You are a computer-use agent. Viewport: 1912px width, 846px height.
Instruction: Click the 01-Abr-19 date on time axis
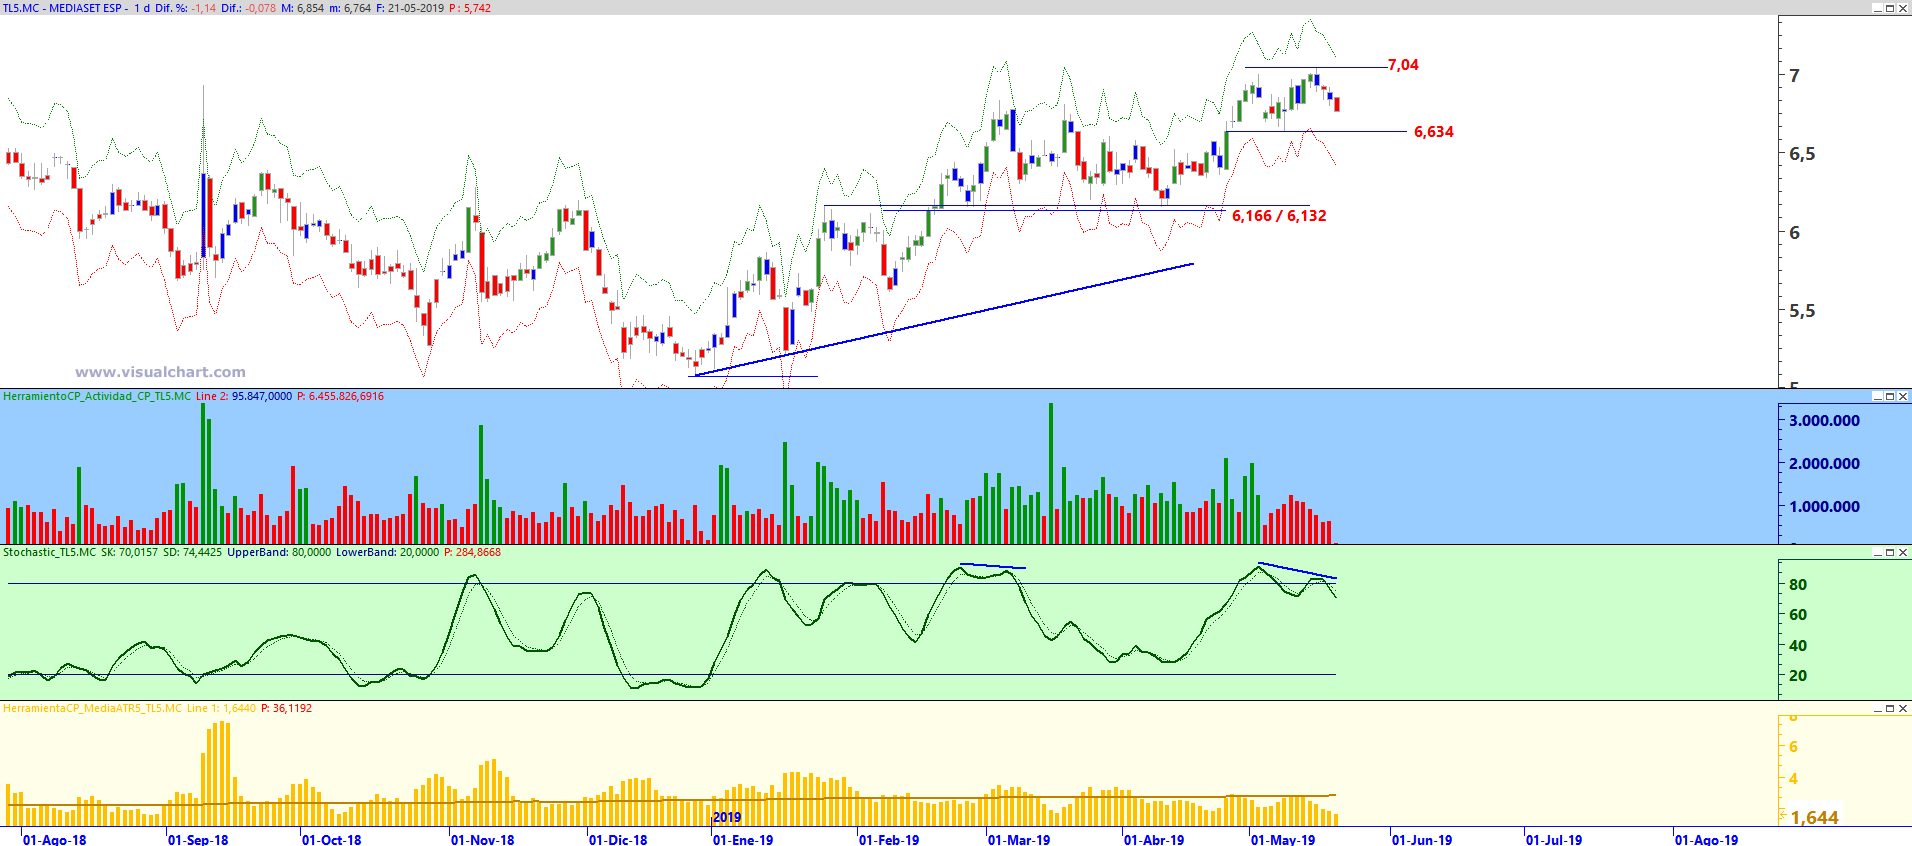pos(1154,840)
